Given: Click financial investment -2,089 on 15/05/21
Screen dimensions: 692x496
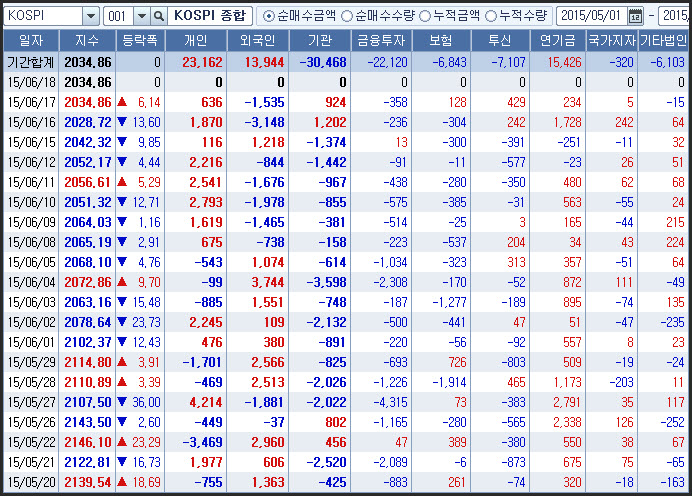Looking at the screenshot, I should point(391,462).
